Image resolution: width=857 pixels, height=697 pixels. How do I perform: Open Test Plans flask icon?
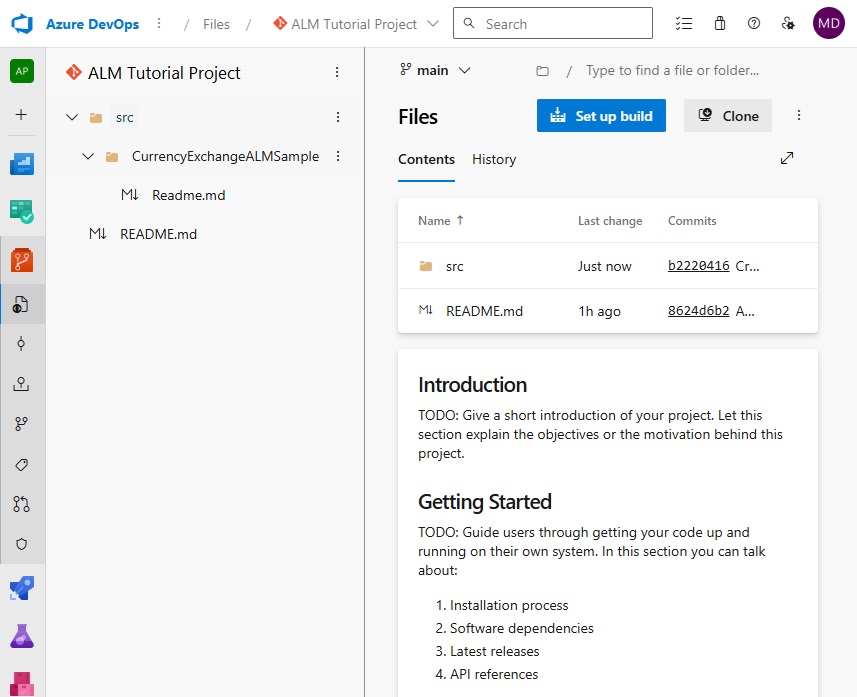tap(22, 636)
